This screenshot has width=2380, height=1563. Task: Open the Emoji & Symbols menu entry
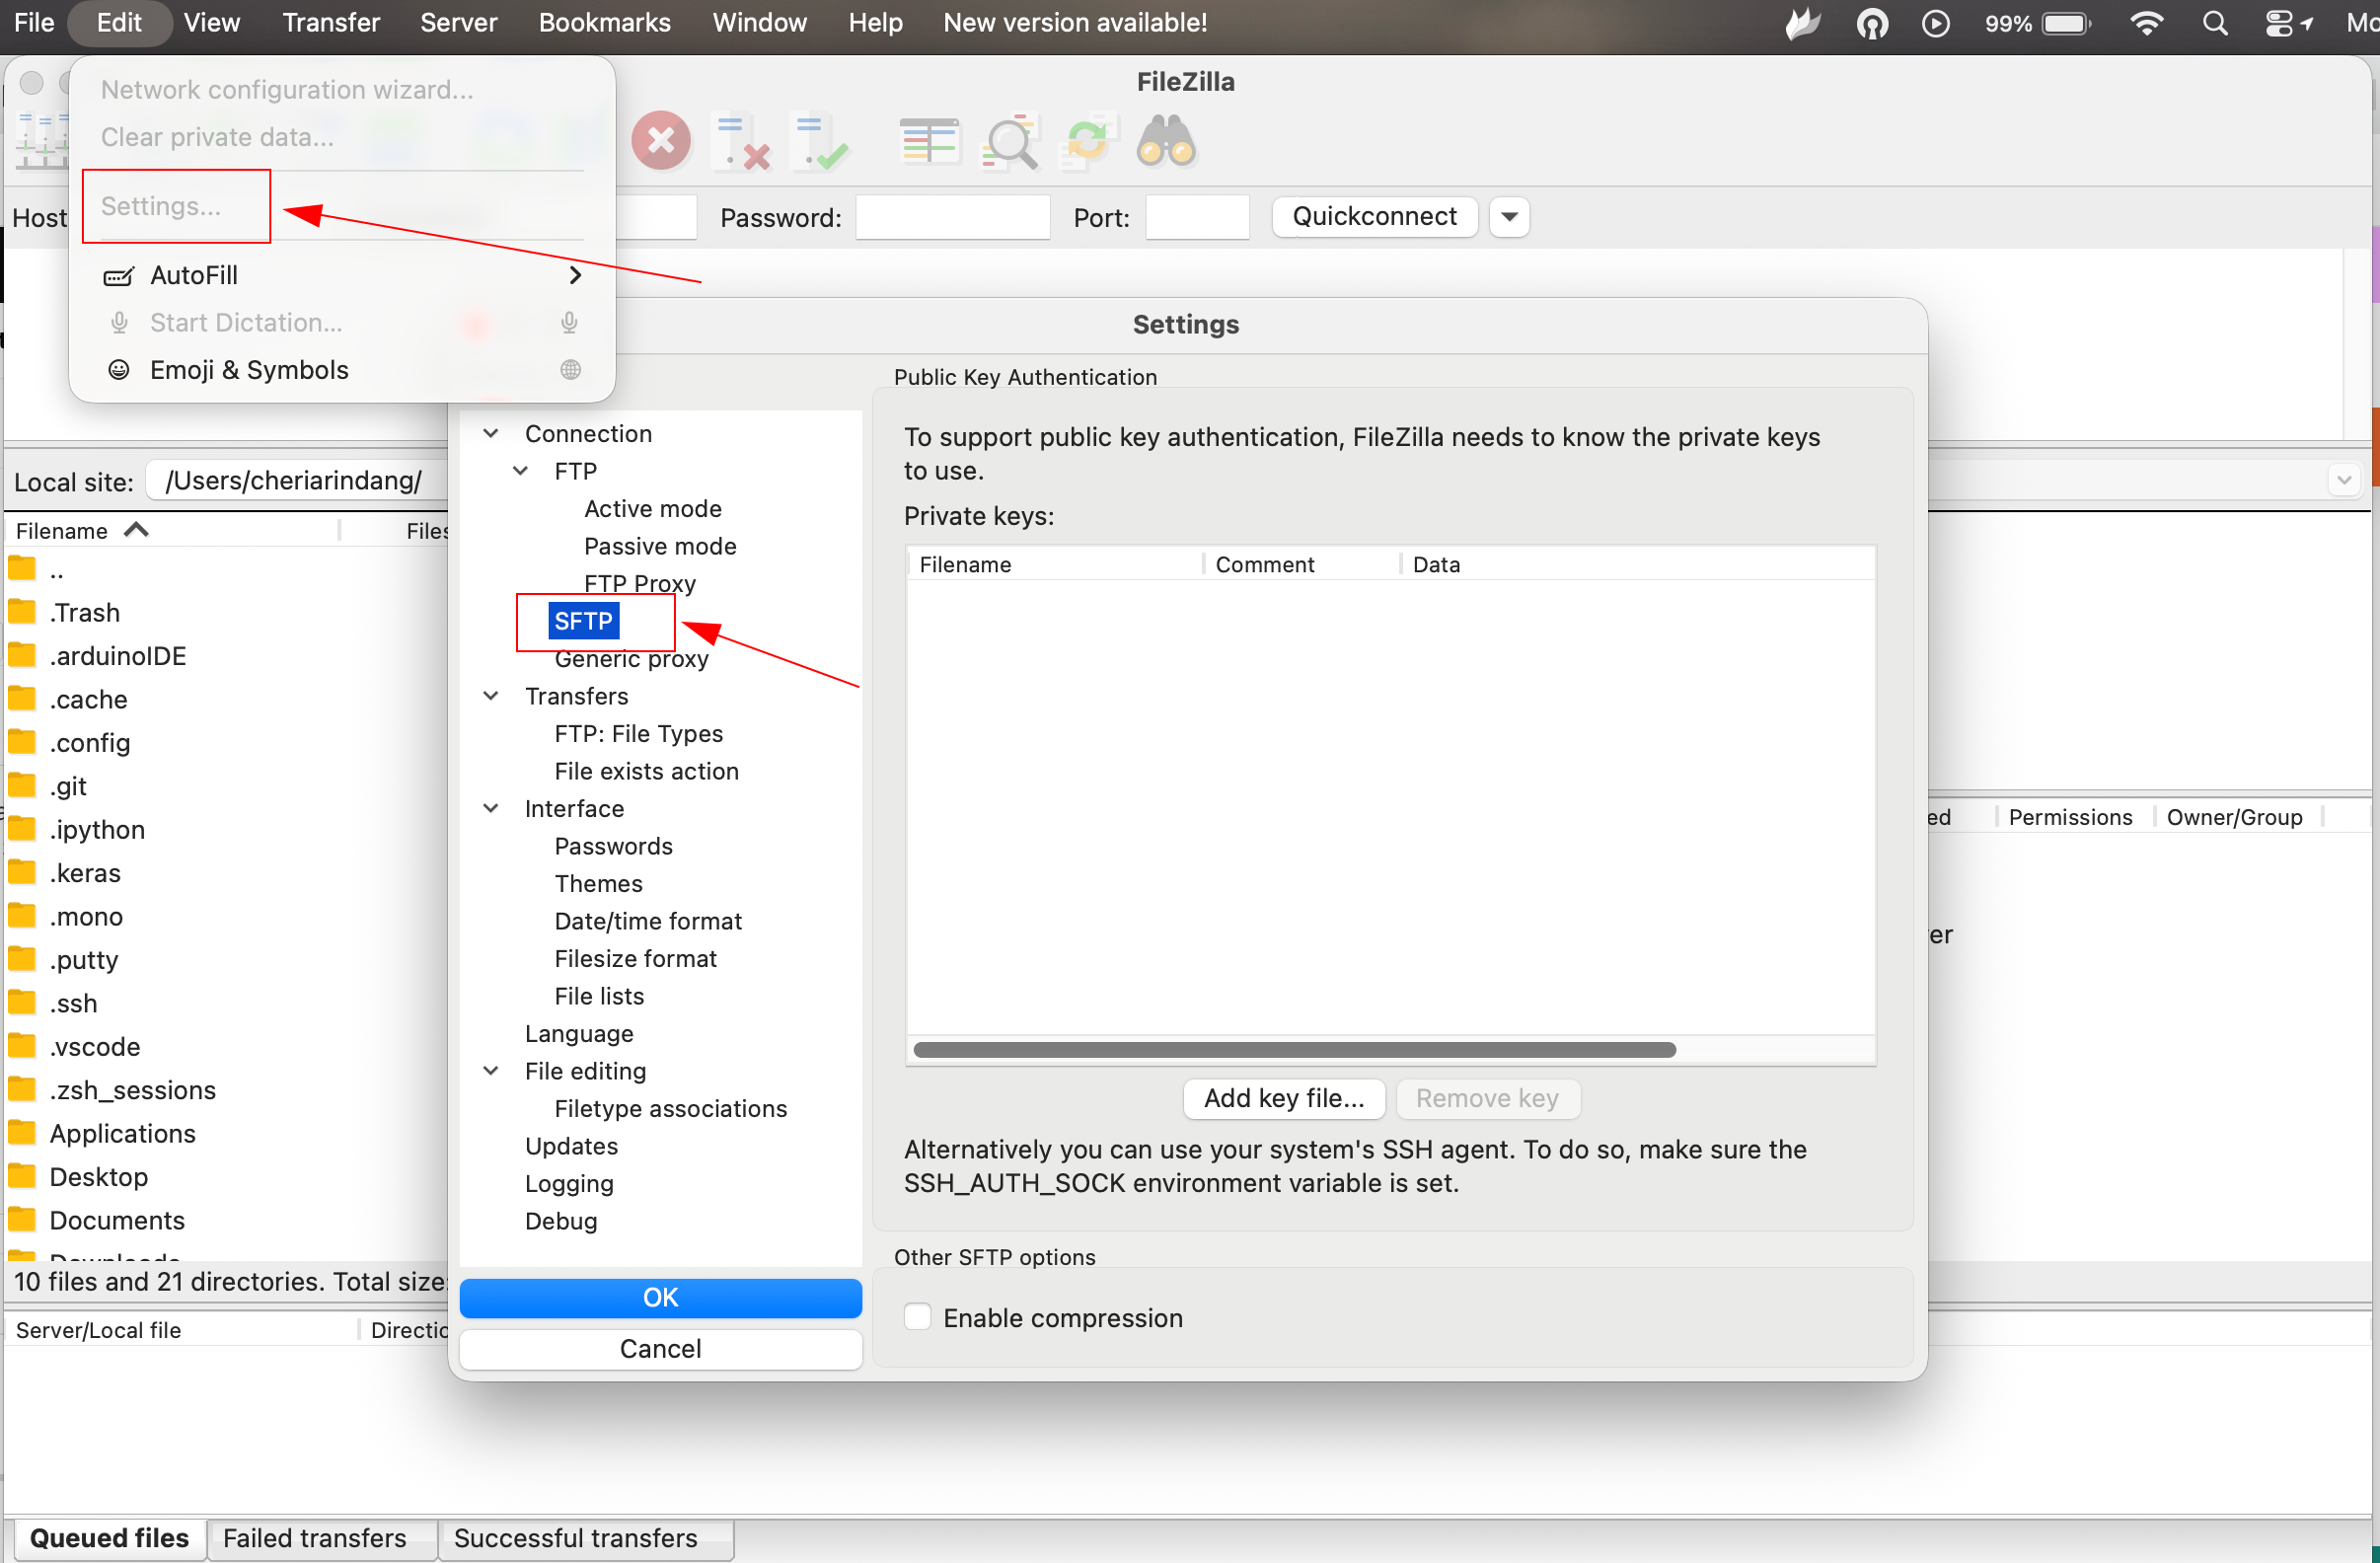[249, 370]
